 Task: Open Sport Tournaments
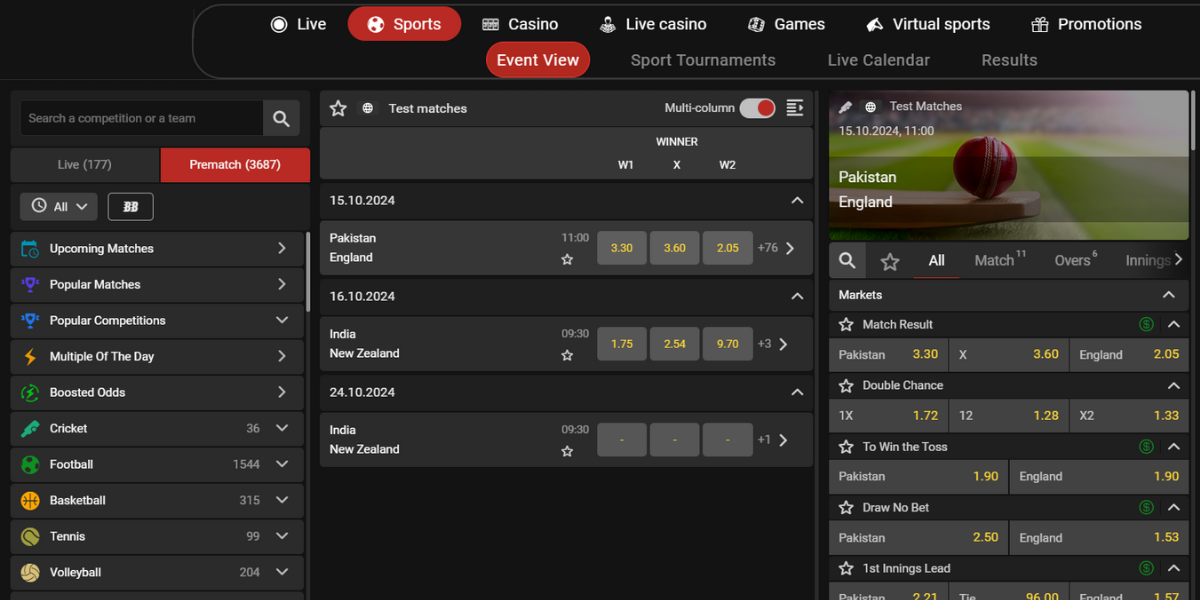click(x=702, y=60)
